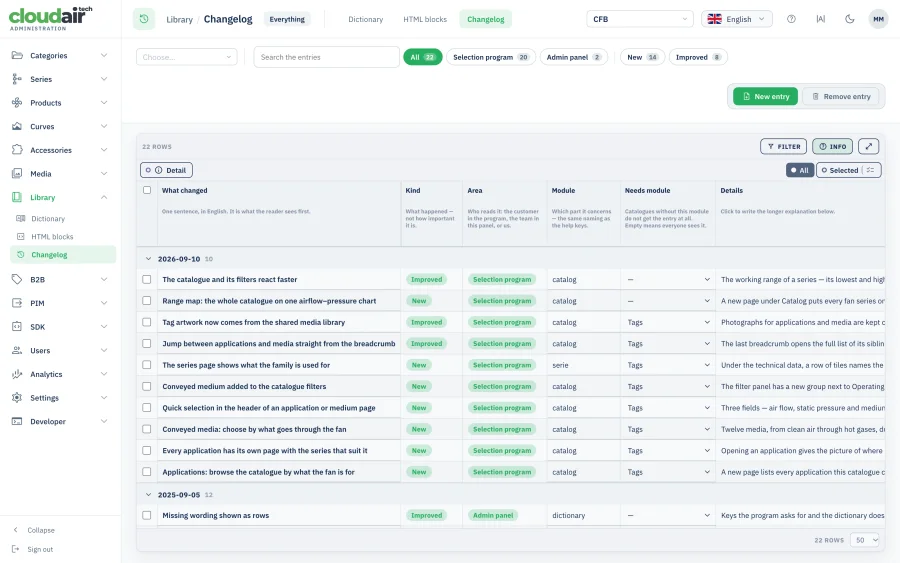Viewport: 900px width, 563px height.
Task: Click the Dictionary icon in Library submenu
Action: (x=21, y=219)
